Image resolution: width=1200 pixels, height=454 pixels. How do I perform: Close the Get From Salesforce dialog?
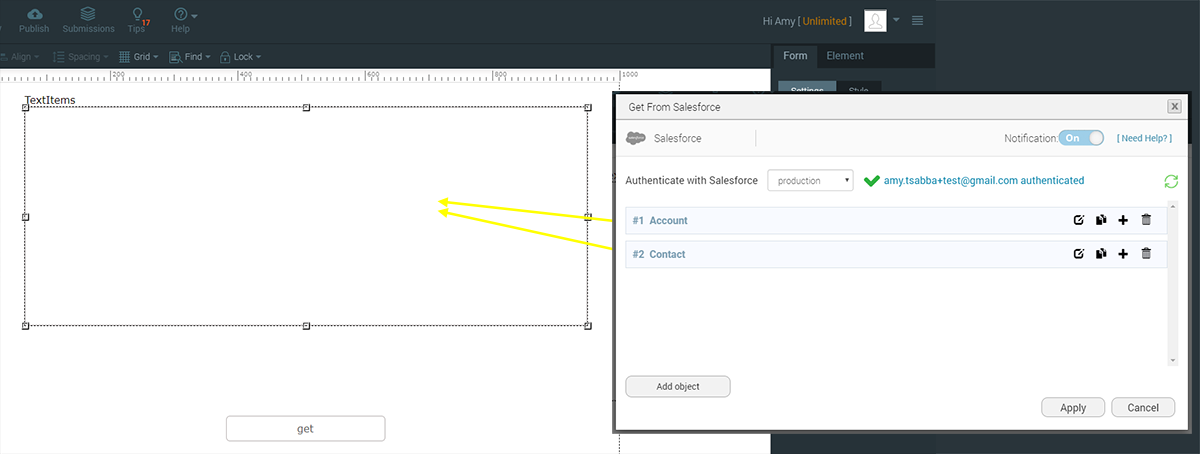pyautogui.click(x=1174, y=107)
